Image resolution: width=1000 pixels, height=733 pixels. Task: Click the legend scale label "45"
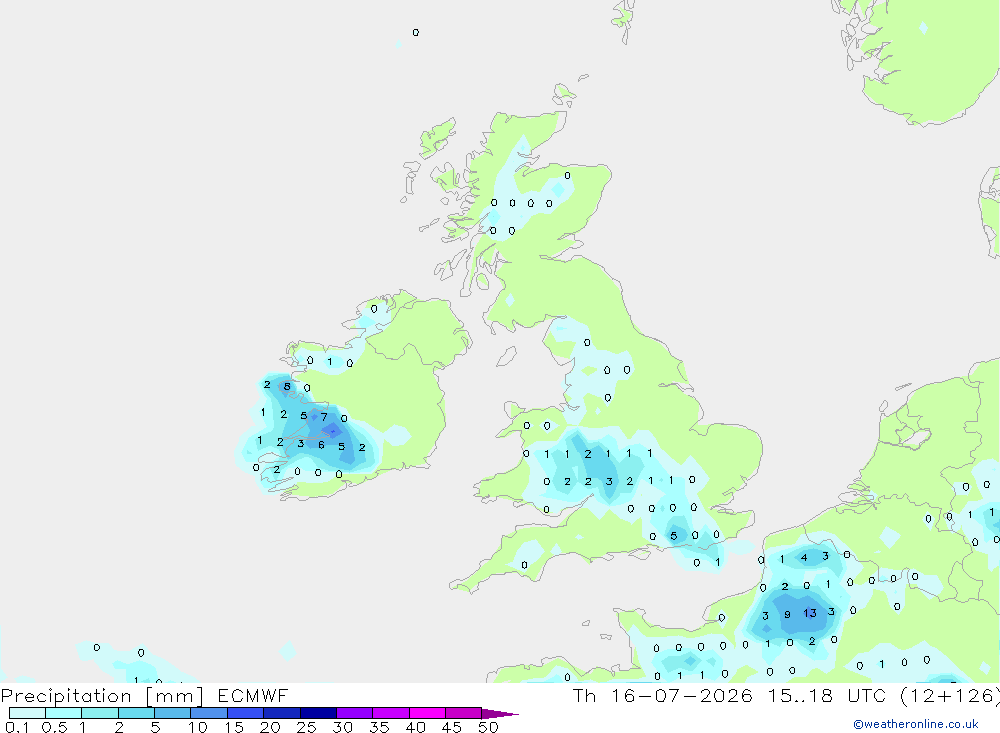tap(452, 727)
